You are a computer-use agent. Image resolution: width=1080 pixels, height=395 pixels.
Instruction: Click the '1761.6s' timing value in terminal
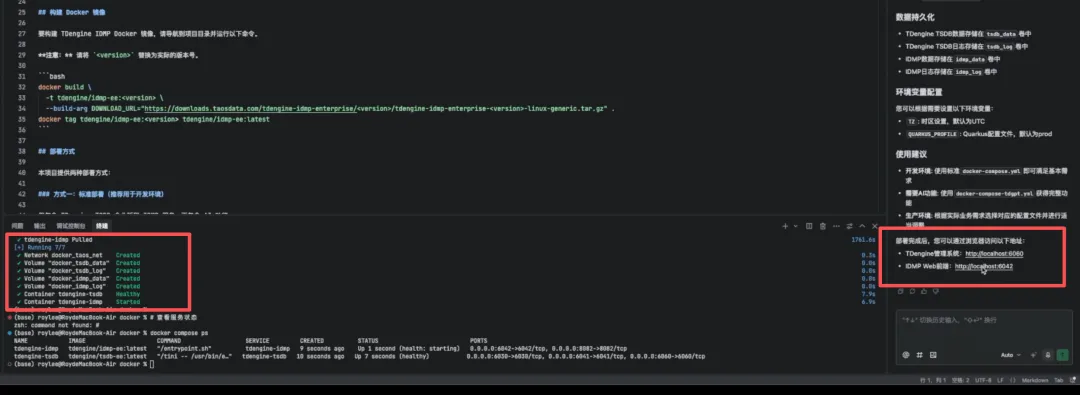[865, 240]
